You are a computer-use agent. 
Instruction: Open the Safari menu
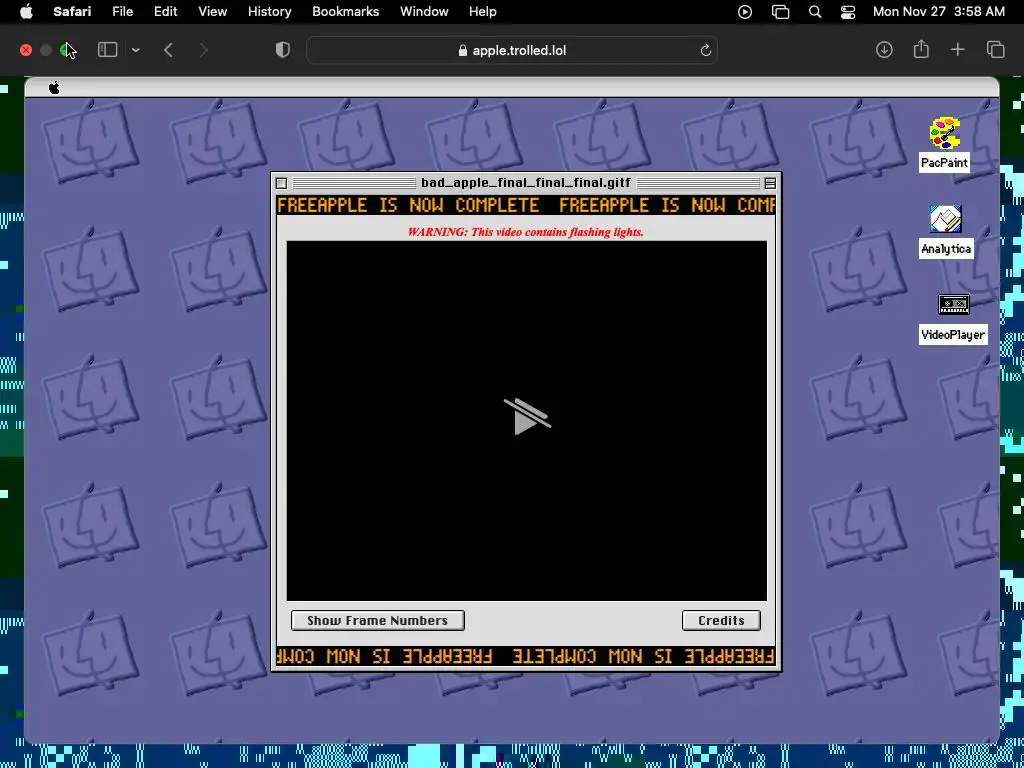pos(72,12)
